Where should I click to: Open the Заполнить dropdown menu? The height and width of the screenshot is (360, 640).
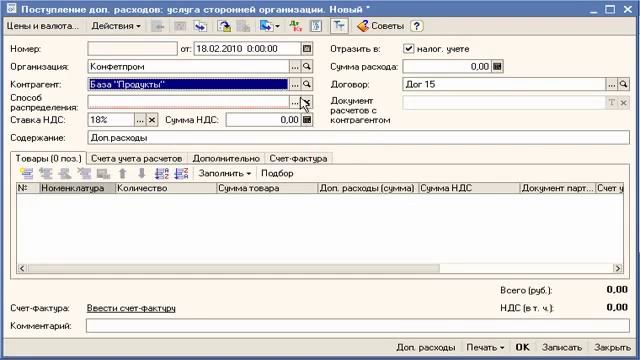point(224,173)
